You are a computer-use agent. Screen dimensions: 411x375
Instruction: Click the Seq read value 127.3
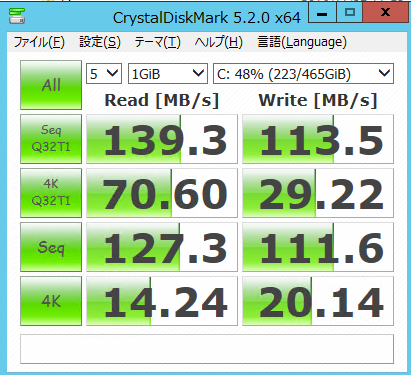tap(162, 247)
